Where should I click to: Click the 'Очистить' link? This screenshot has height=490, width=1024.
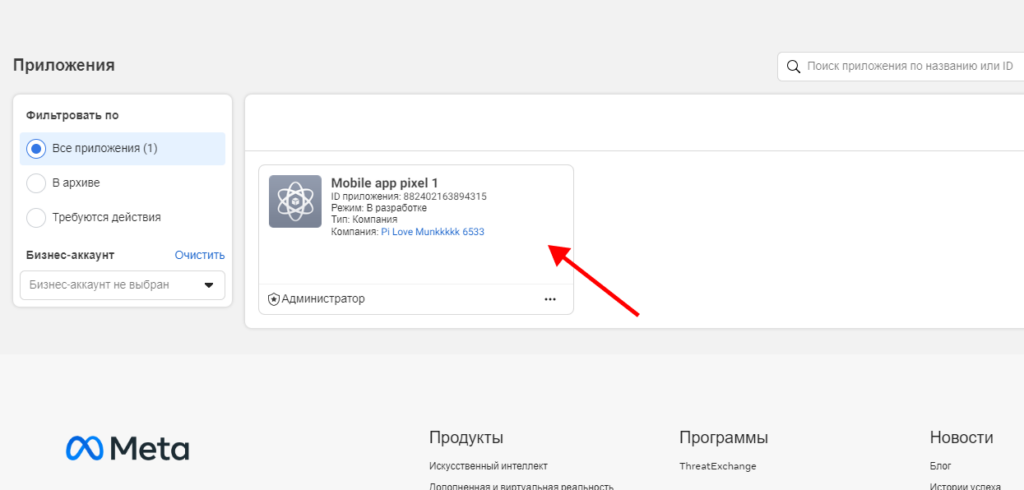(x=199, y=255)
